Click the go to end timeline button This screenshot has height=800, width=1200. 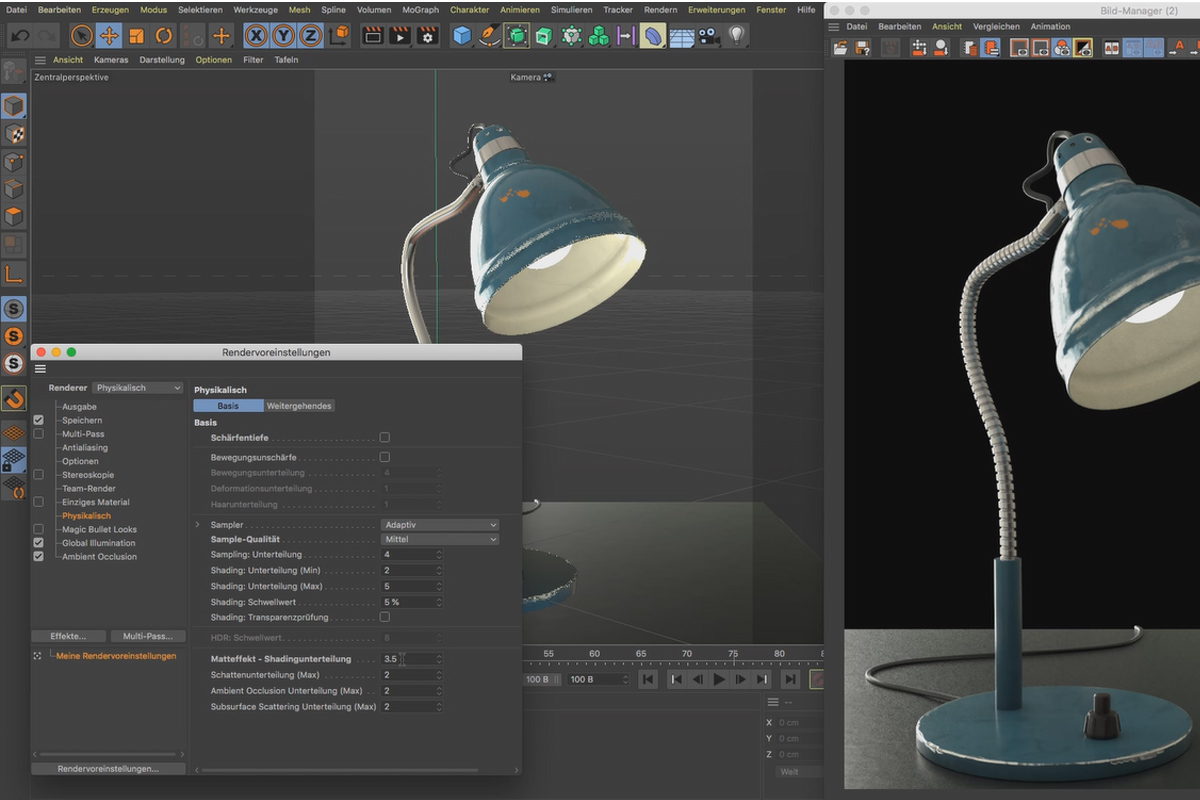[x=790, y=680]
